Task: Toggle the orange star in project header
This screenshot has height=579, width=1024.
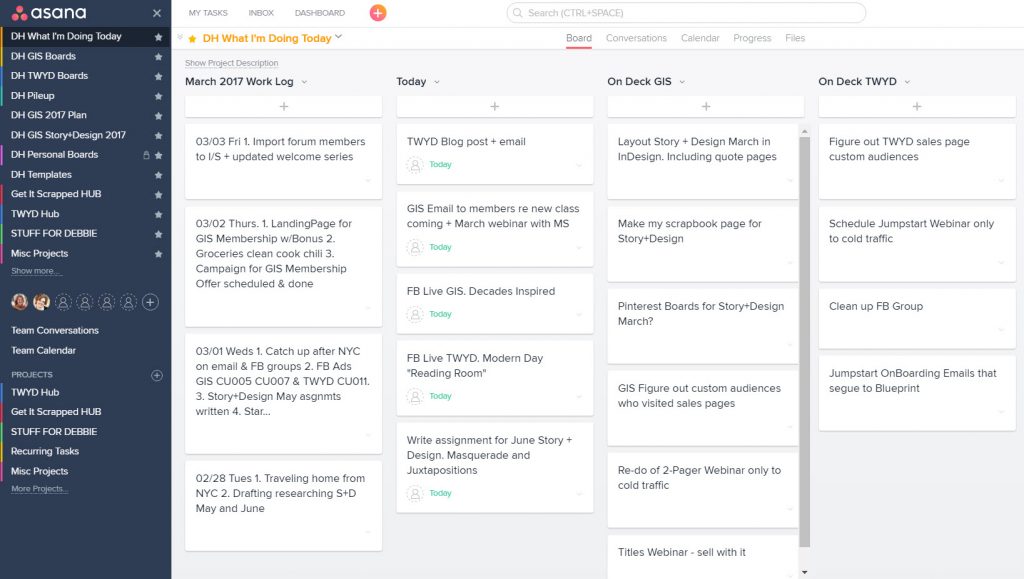Action: pyautogui.click(x=192, y=39)
